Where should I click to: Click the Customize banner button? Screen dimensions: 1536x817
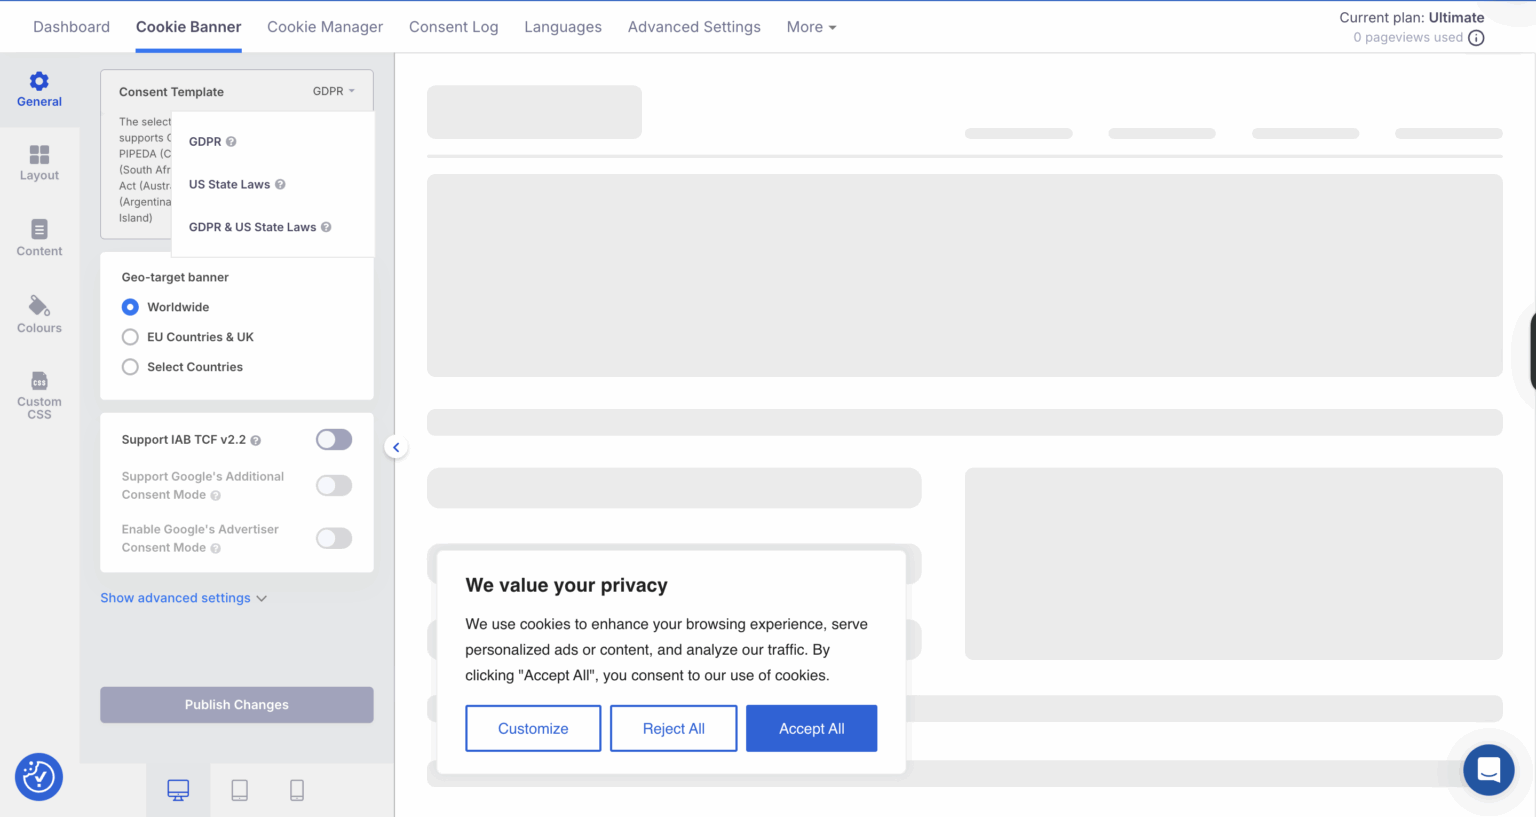(x=533, y=728)
